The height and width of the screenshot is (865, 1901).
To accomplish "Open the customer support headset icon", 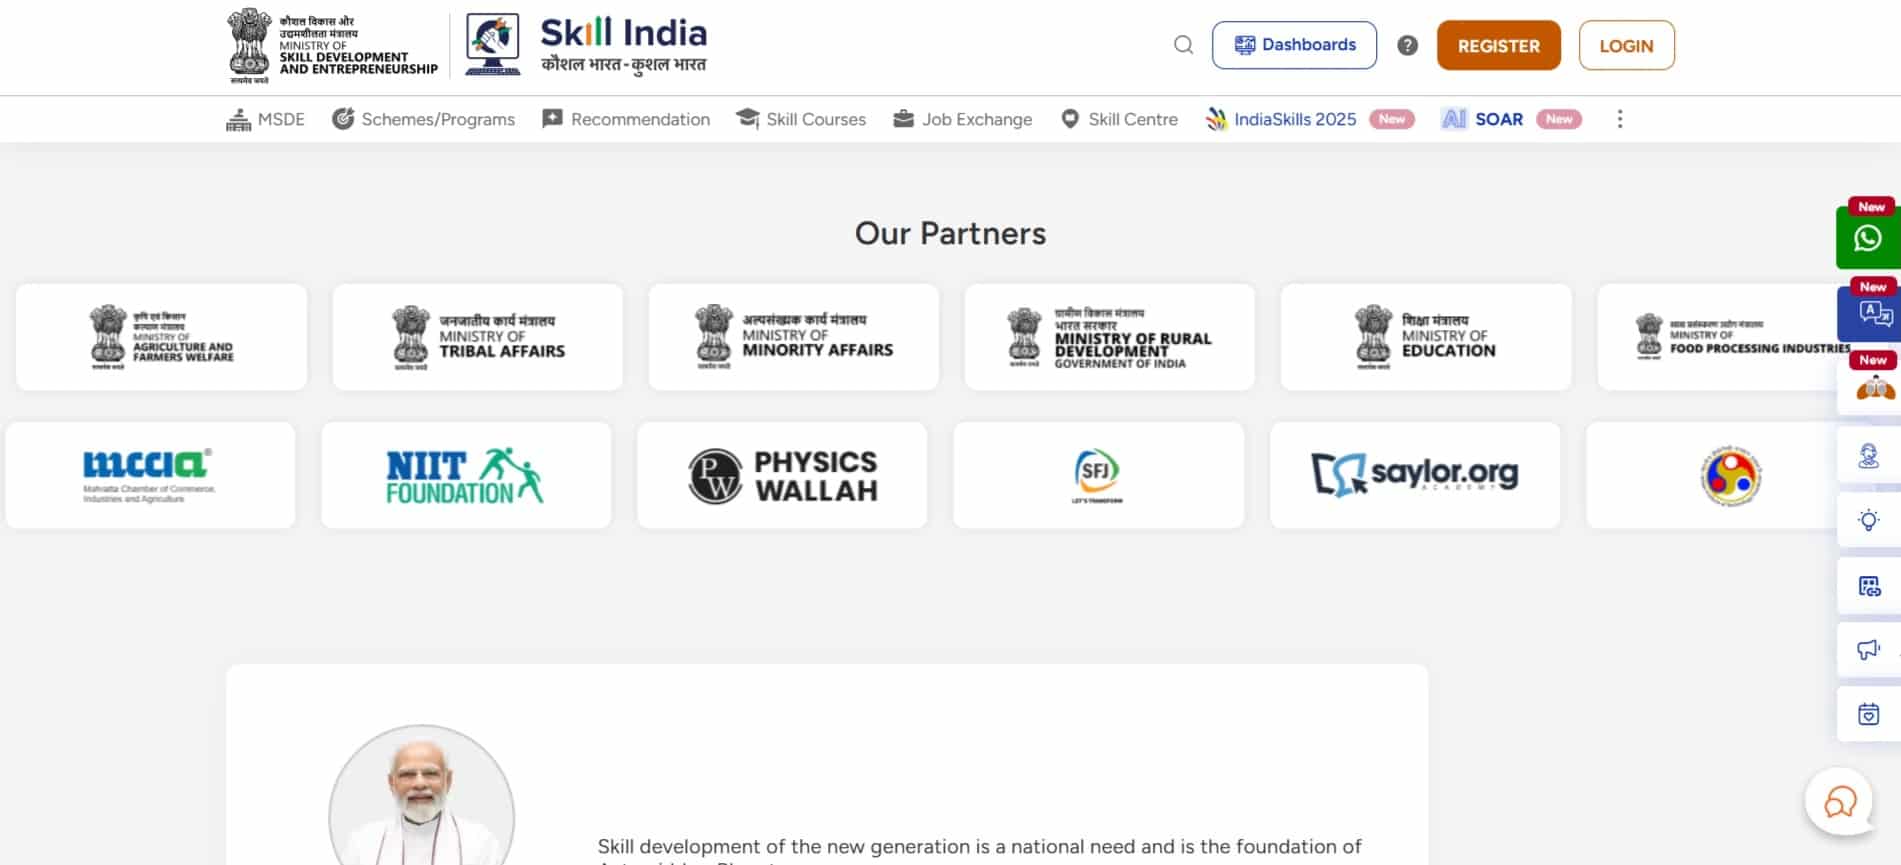I will click(1869, 456).
